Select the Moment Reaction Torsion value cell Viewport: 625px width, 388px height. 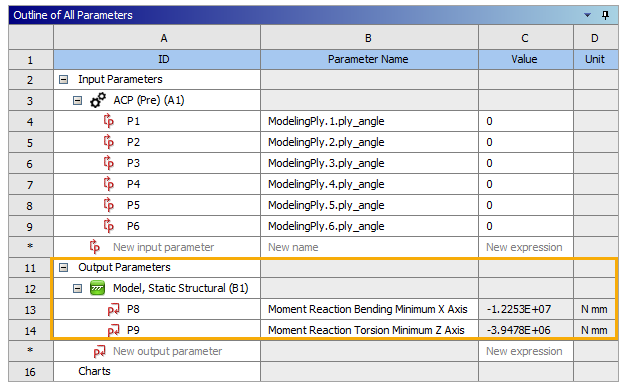526,330
